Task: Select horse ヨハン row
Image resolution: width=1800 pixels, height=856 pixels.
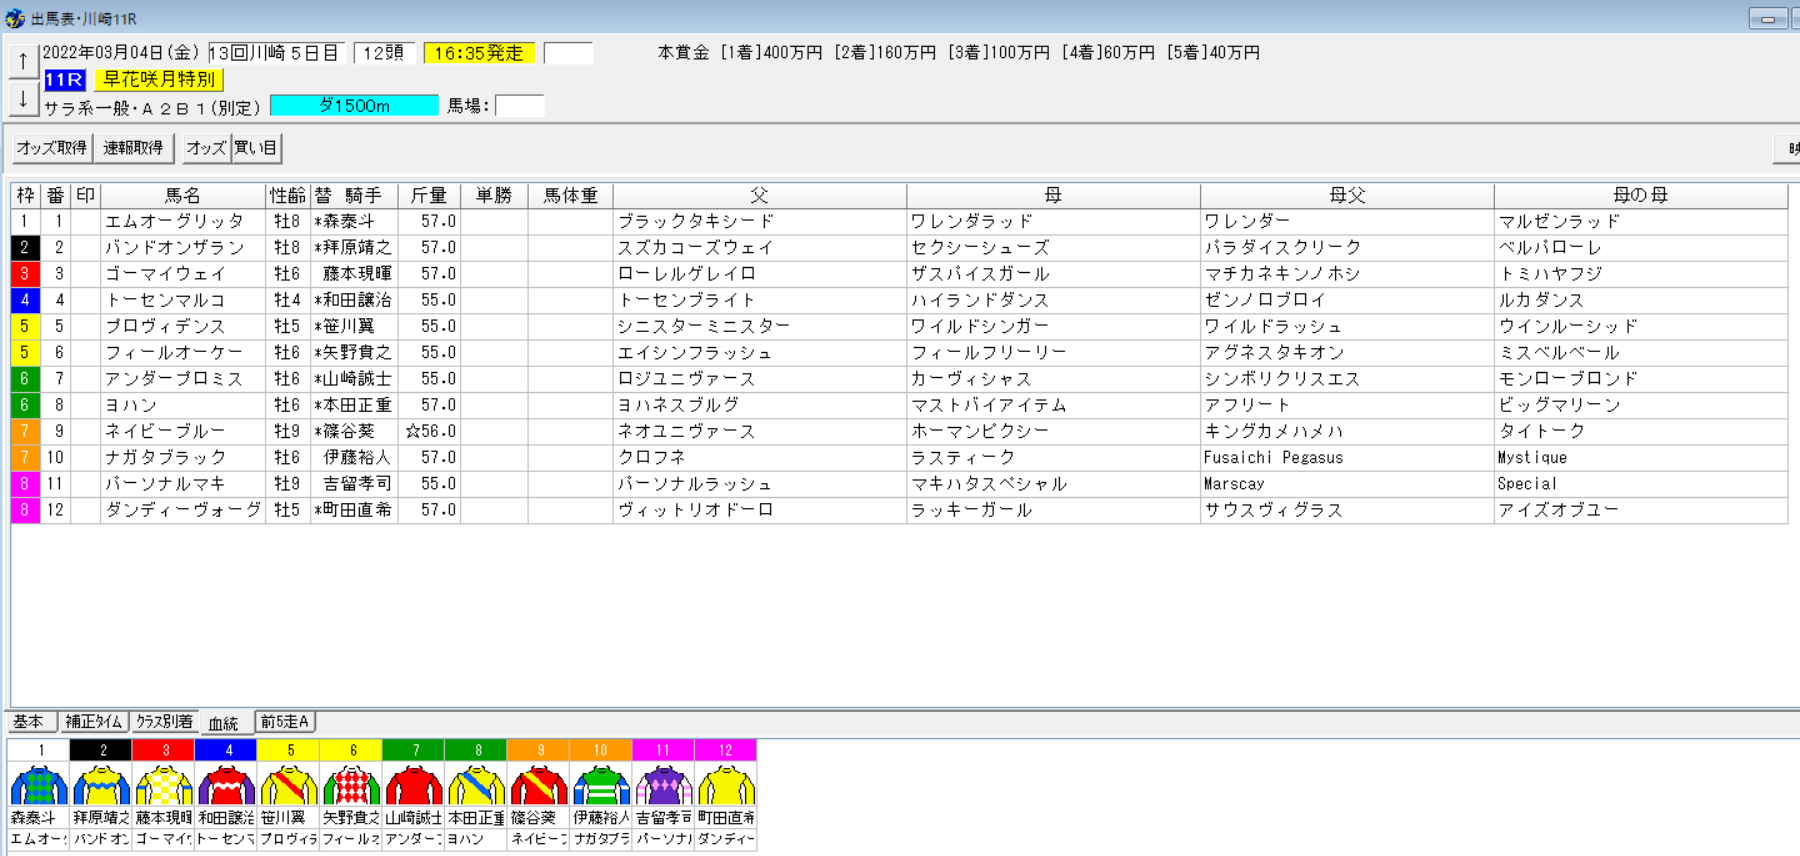Action: (898, 405)
